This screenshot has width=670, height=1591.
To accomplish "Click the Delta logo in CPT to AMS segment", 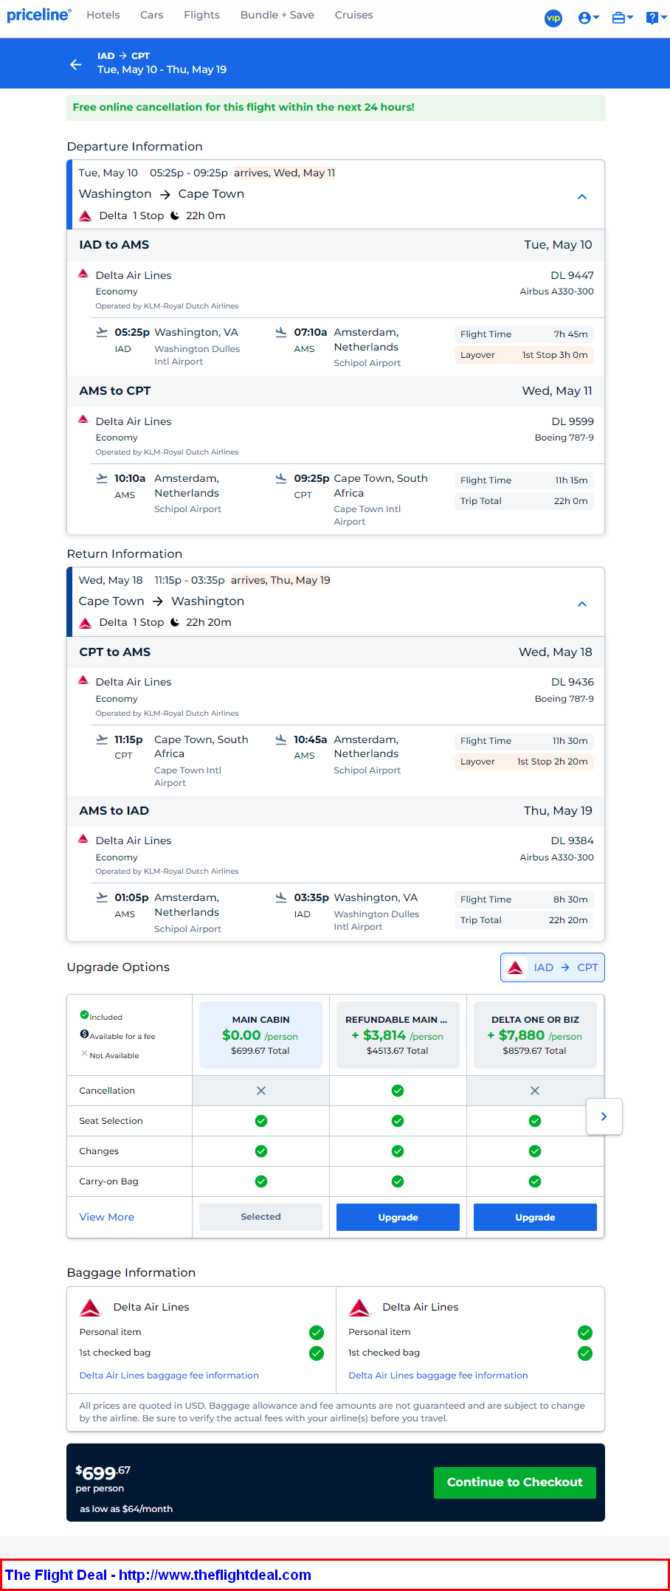I will [x=84, y=680].
